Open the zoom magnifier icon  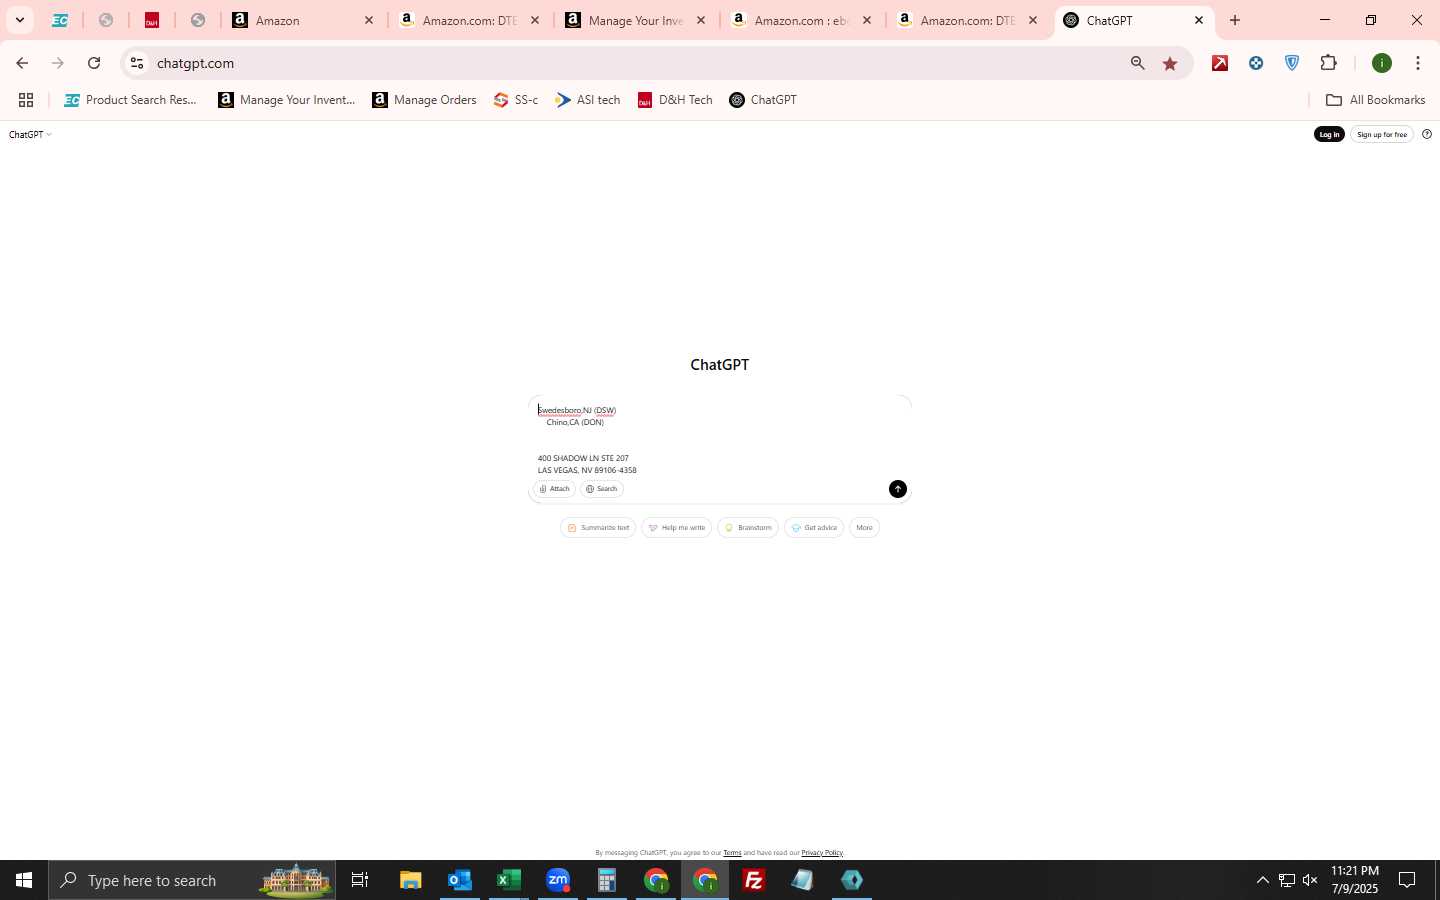(x=1137, y=63)
